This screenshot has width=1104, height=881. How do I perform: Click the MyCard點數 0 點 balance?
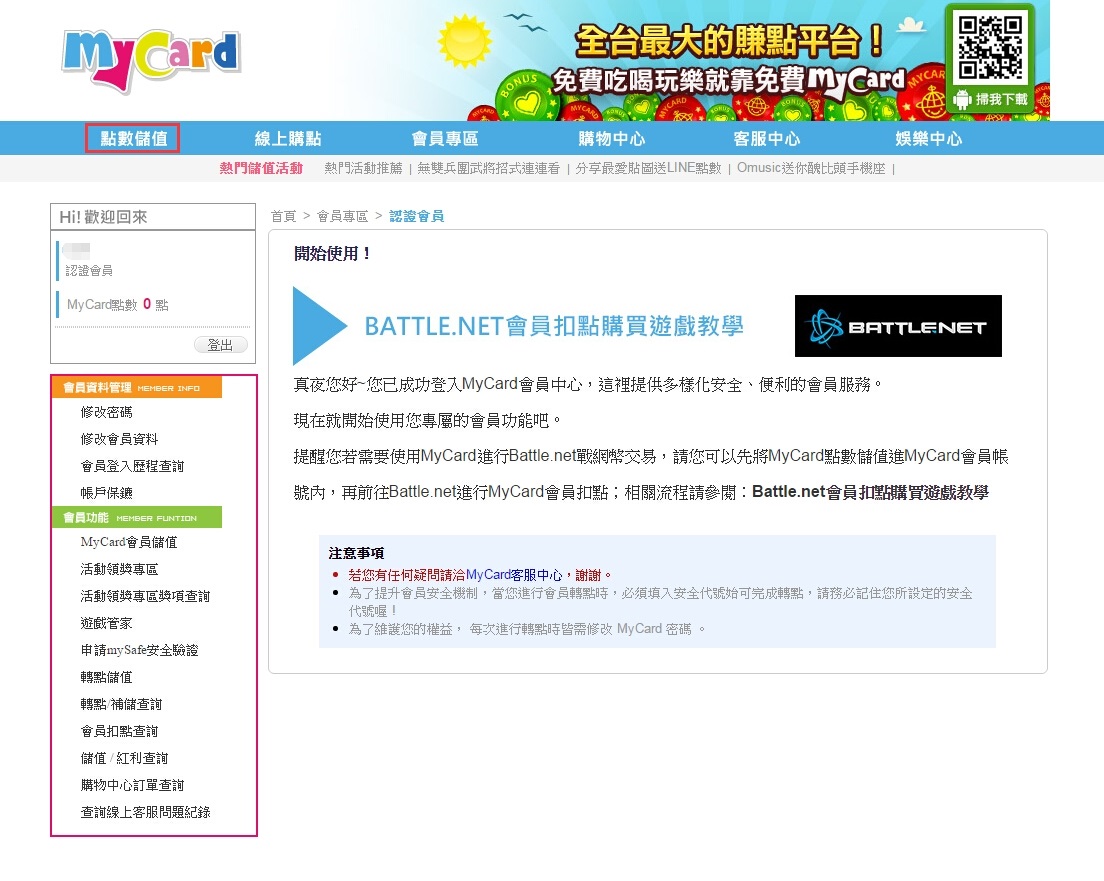[x=118, y=304]
